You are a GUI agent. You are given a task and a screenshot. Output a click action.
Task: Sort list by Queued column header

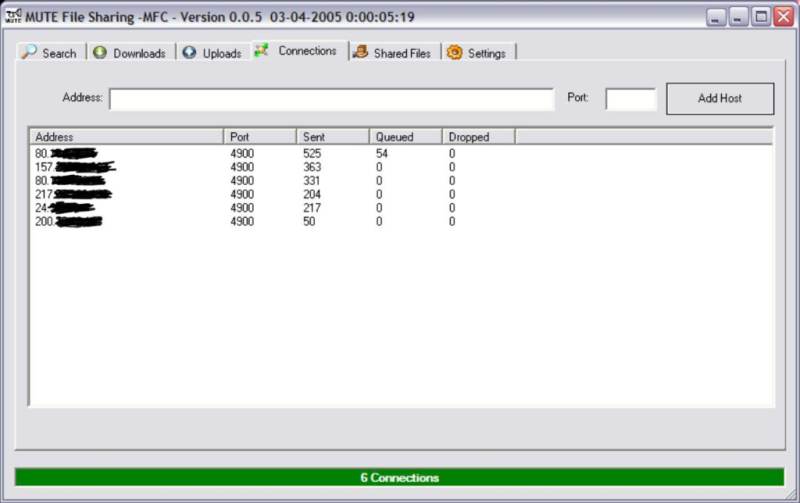coord(406,137)
